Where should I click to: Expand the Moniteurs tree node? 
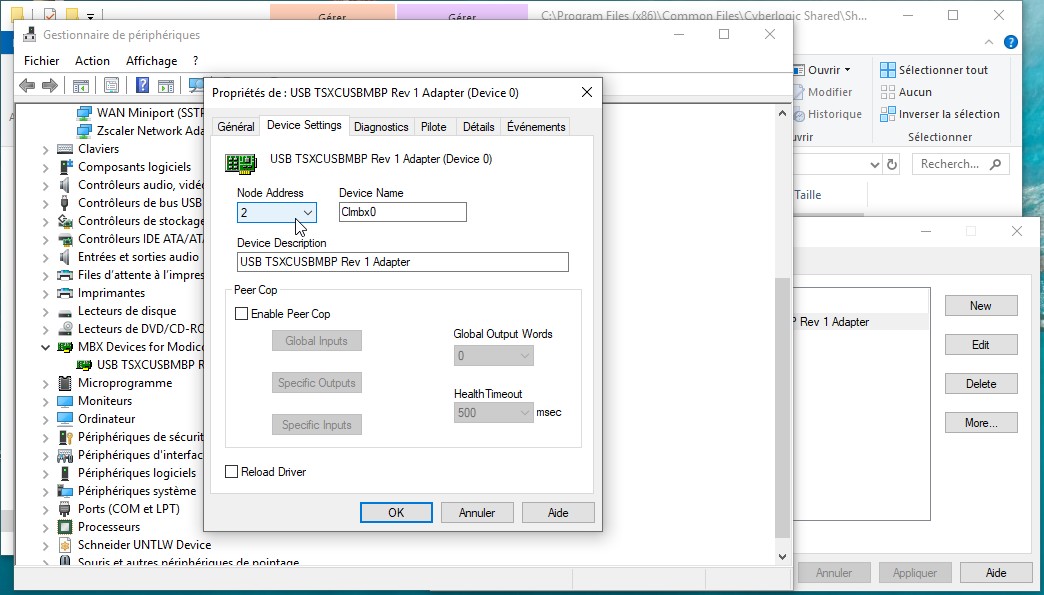45,401
